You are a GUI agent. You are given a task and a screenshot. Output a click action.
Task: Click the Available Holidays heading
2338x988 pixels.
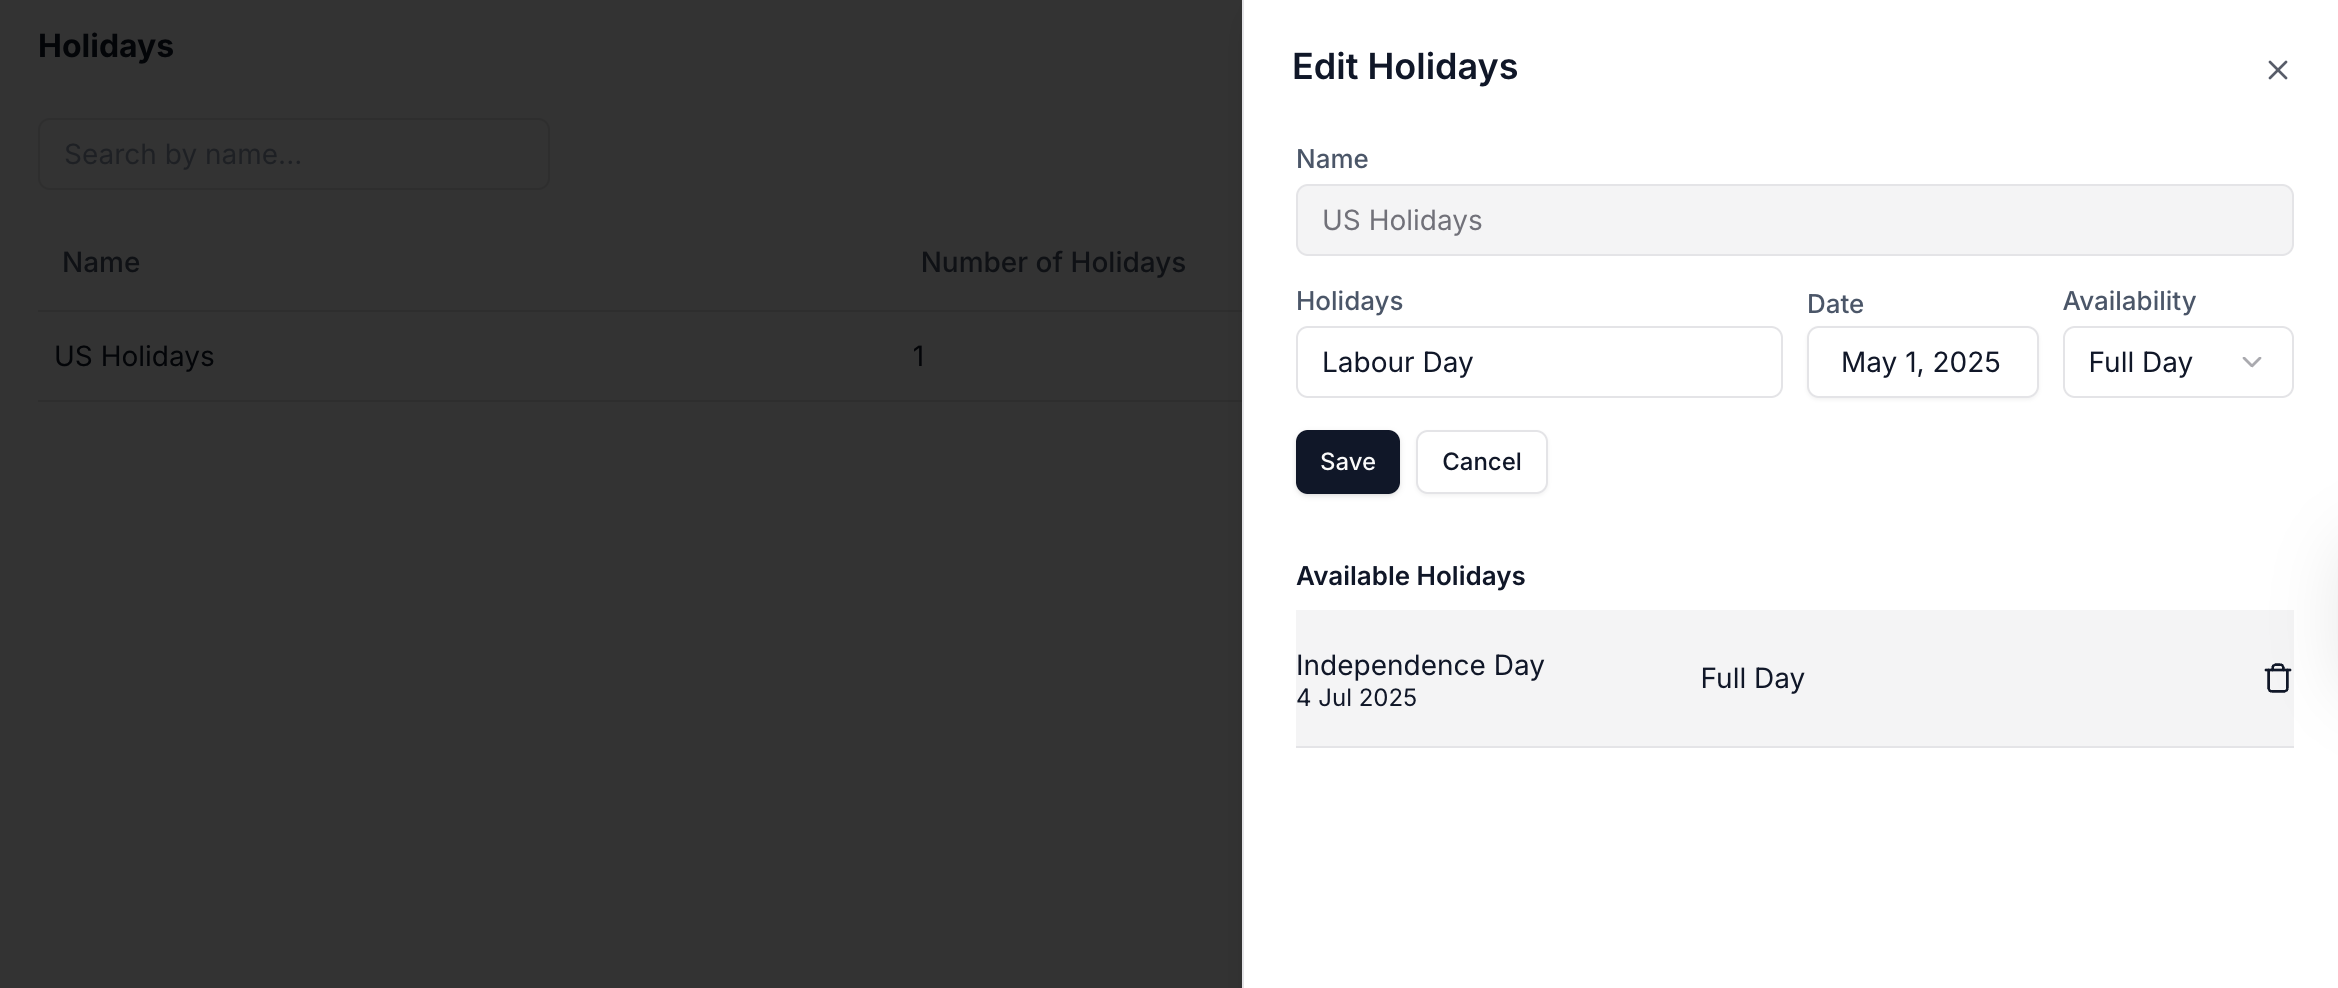tap(1410, 576)
